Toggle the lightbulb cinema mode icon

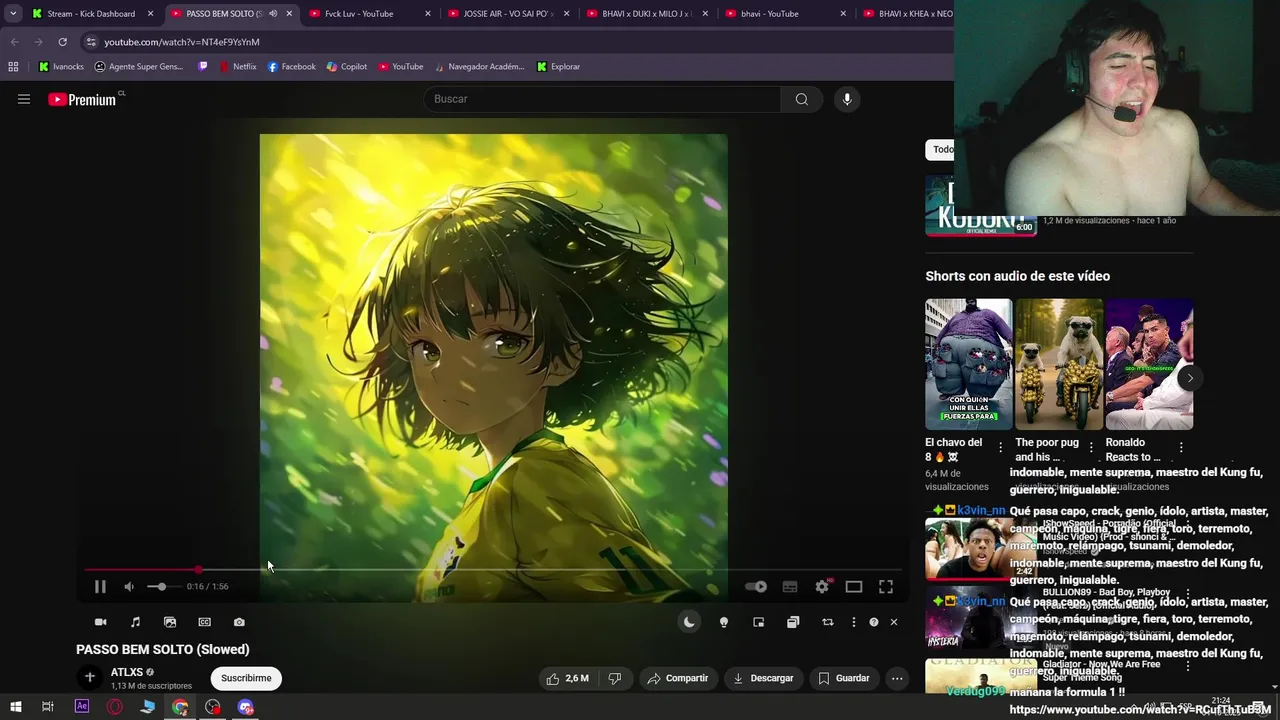pyautogui.click(x=724, y=622)
